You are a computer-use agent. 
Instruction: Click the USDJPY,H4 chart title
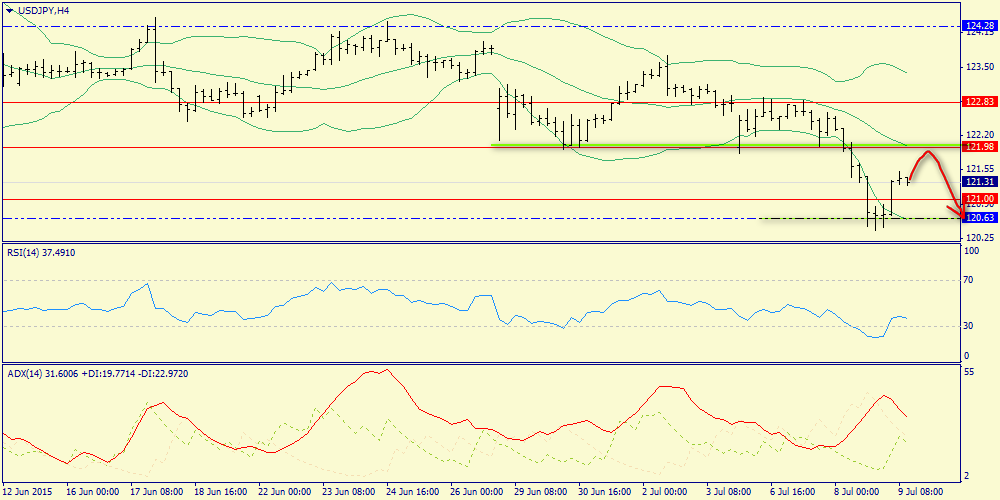(x=40, y=9)
